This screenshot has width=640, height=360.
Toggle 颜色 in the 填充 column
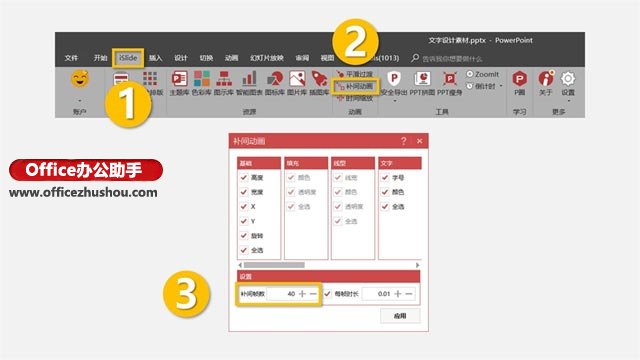(291, 178)
